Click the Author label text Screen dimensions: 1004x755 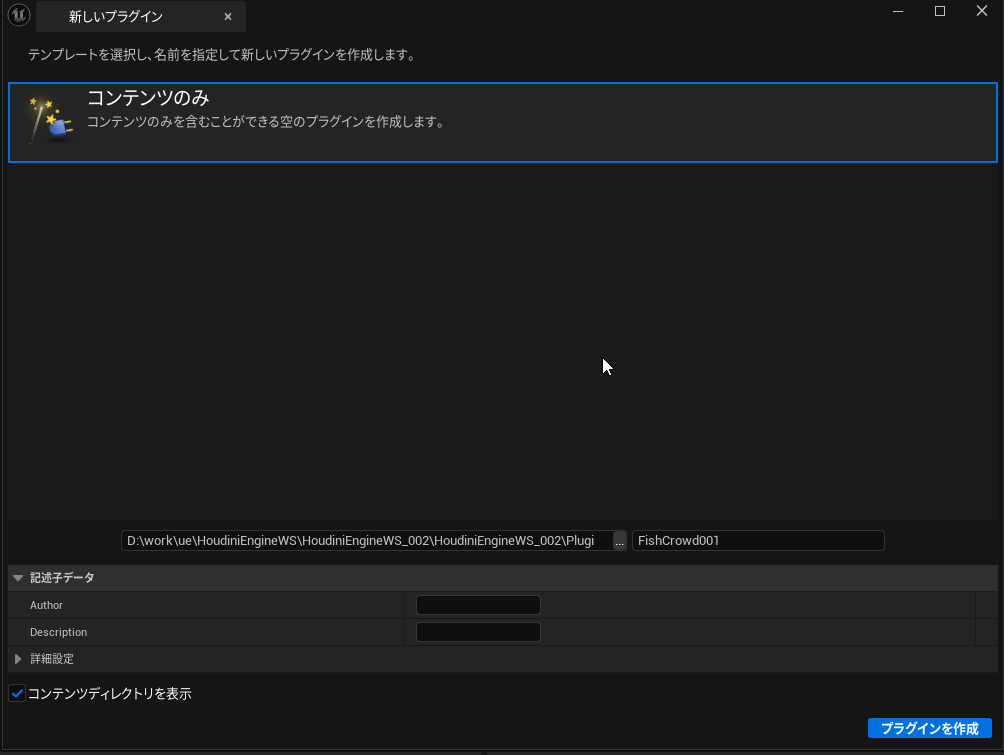point(46,605)
